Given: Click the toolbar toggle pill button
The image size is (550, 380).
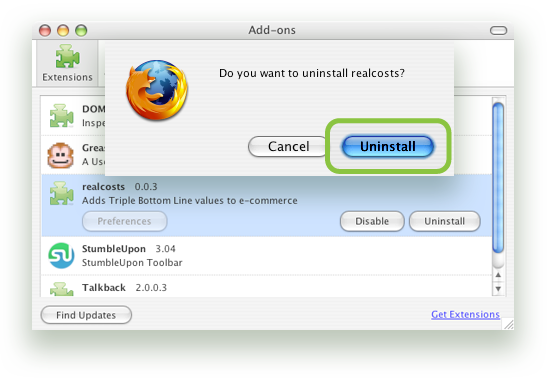Looking at the screenshot, I should pyautogui.click(x=498, y=31).
